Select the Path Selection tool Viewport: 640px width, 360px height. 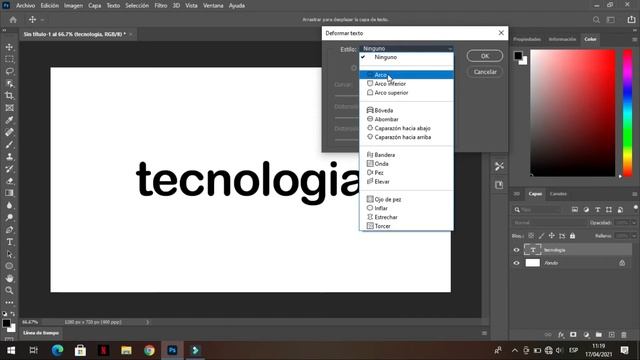[9, 254]
